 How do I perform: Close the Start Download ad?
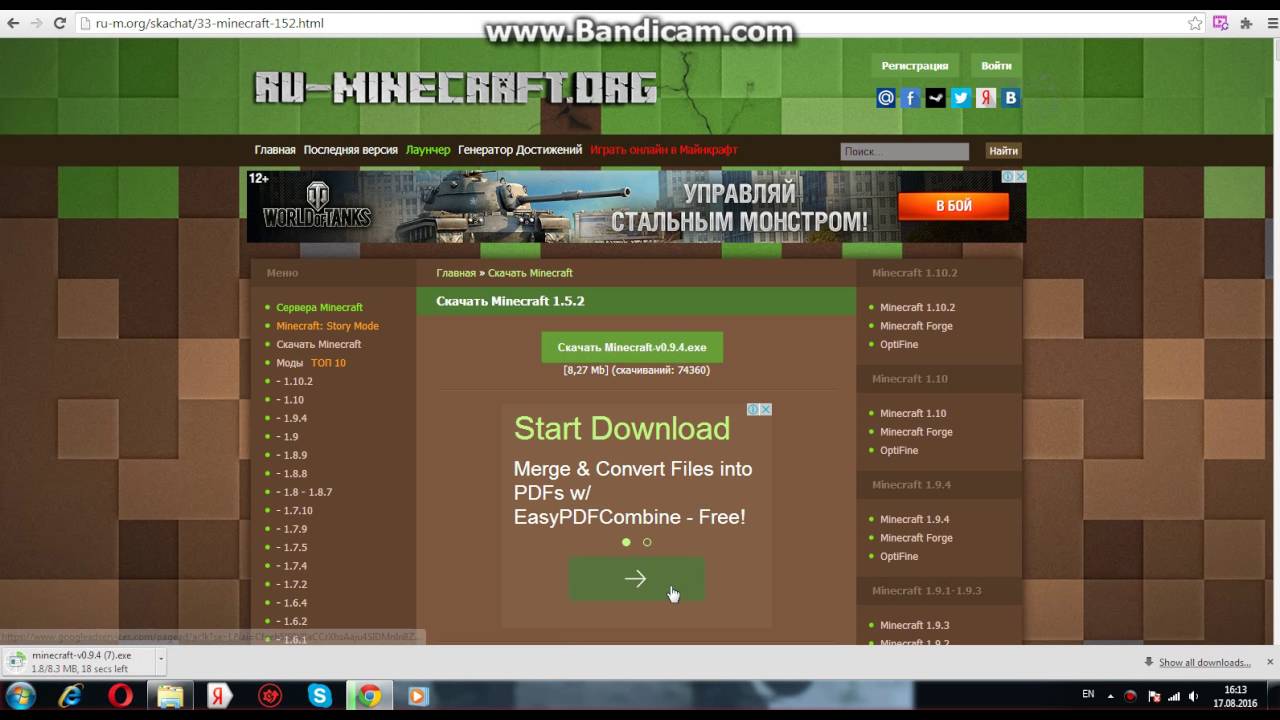coord(765,409)
